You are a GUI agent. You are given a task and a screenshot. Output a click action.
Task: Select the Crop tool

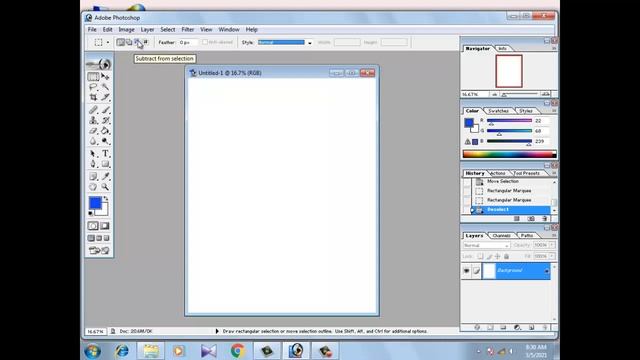pos(93,97)
